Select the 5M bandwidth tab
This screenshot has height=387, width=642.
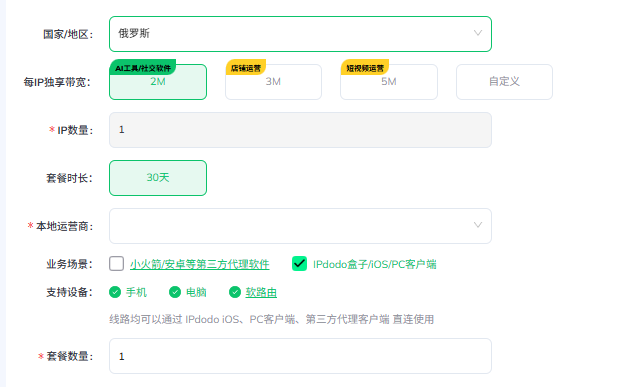point(389,81)
